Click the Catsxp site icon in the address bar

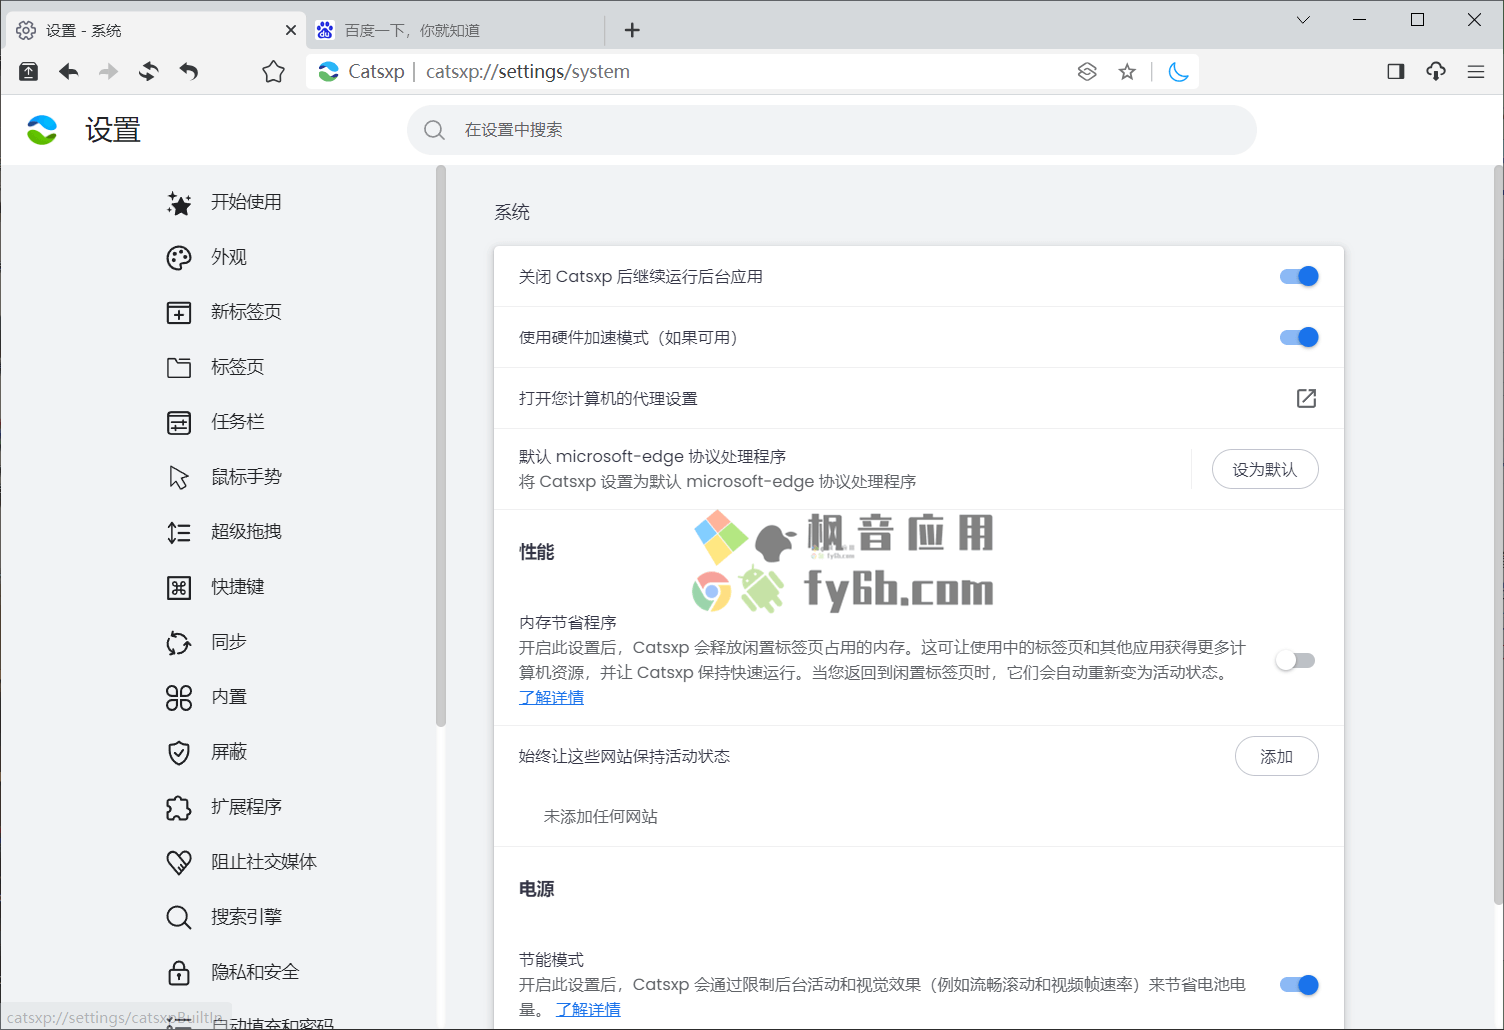click(328, 71)
